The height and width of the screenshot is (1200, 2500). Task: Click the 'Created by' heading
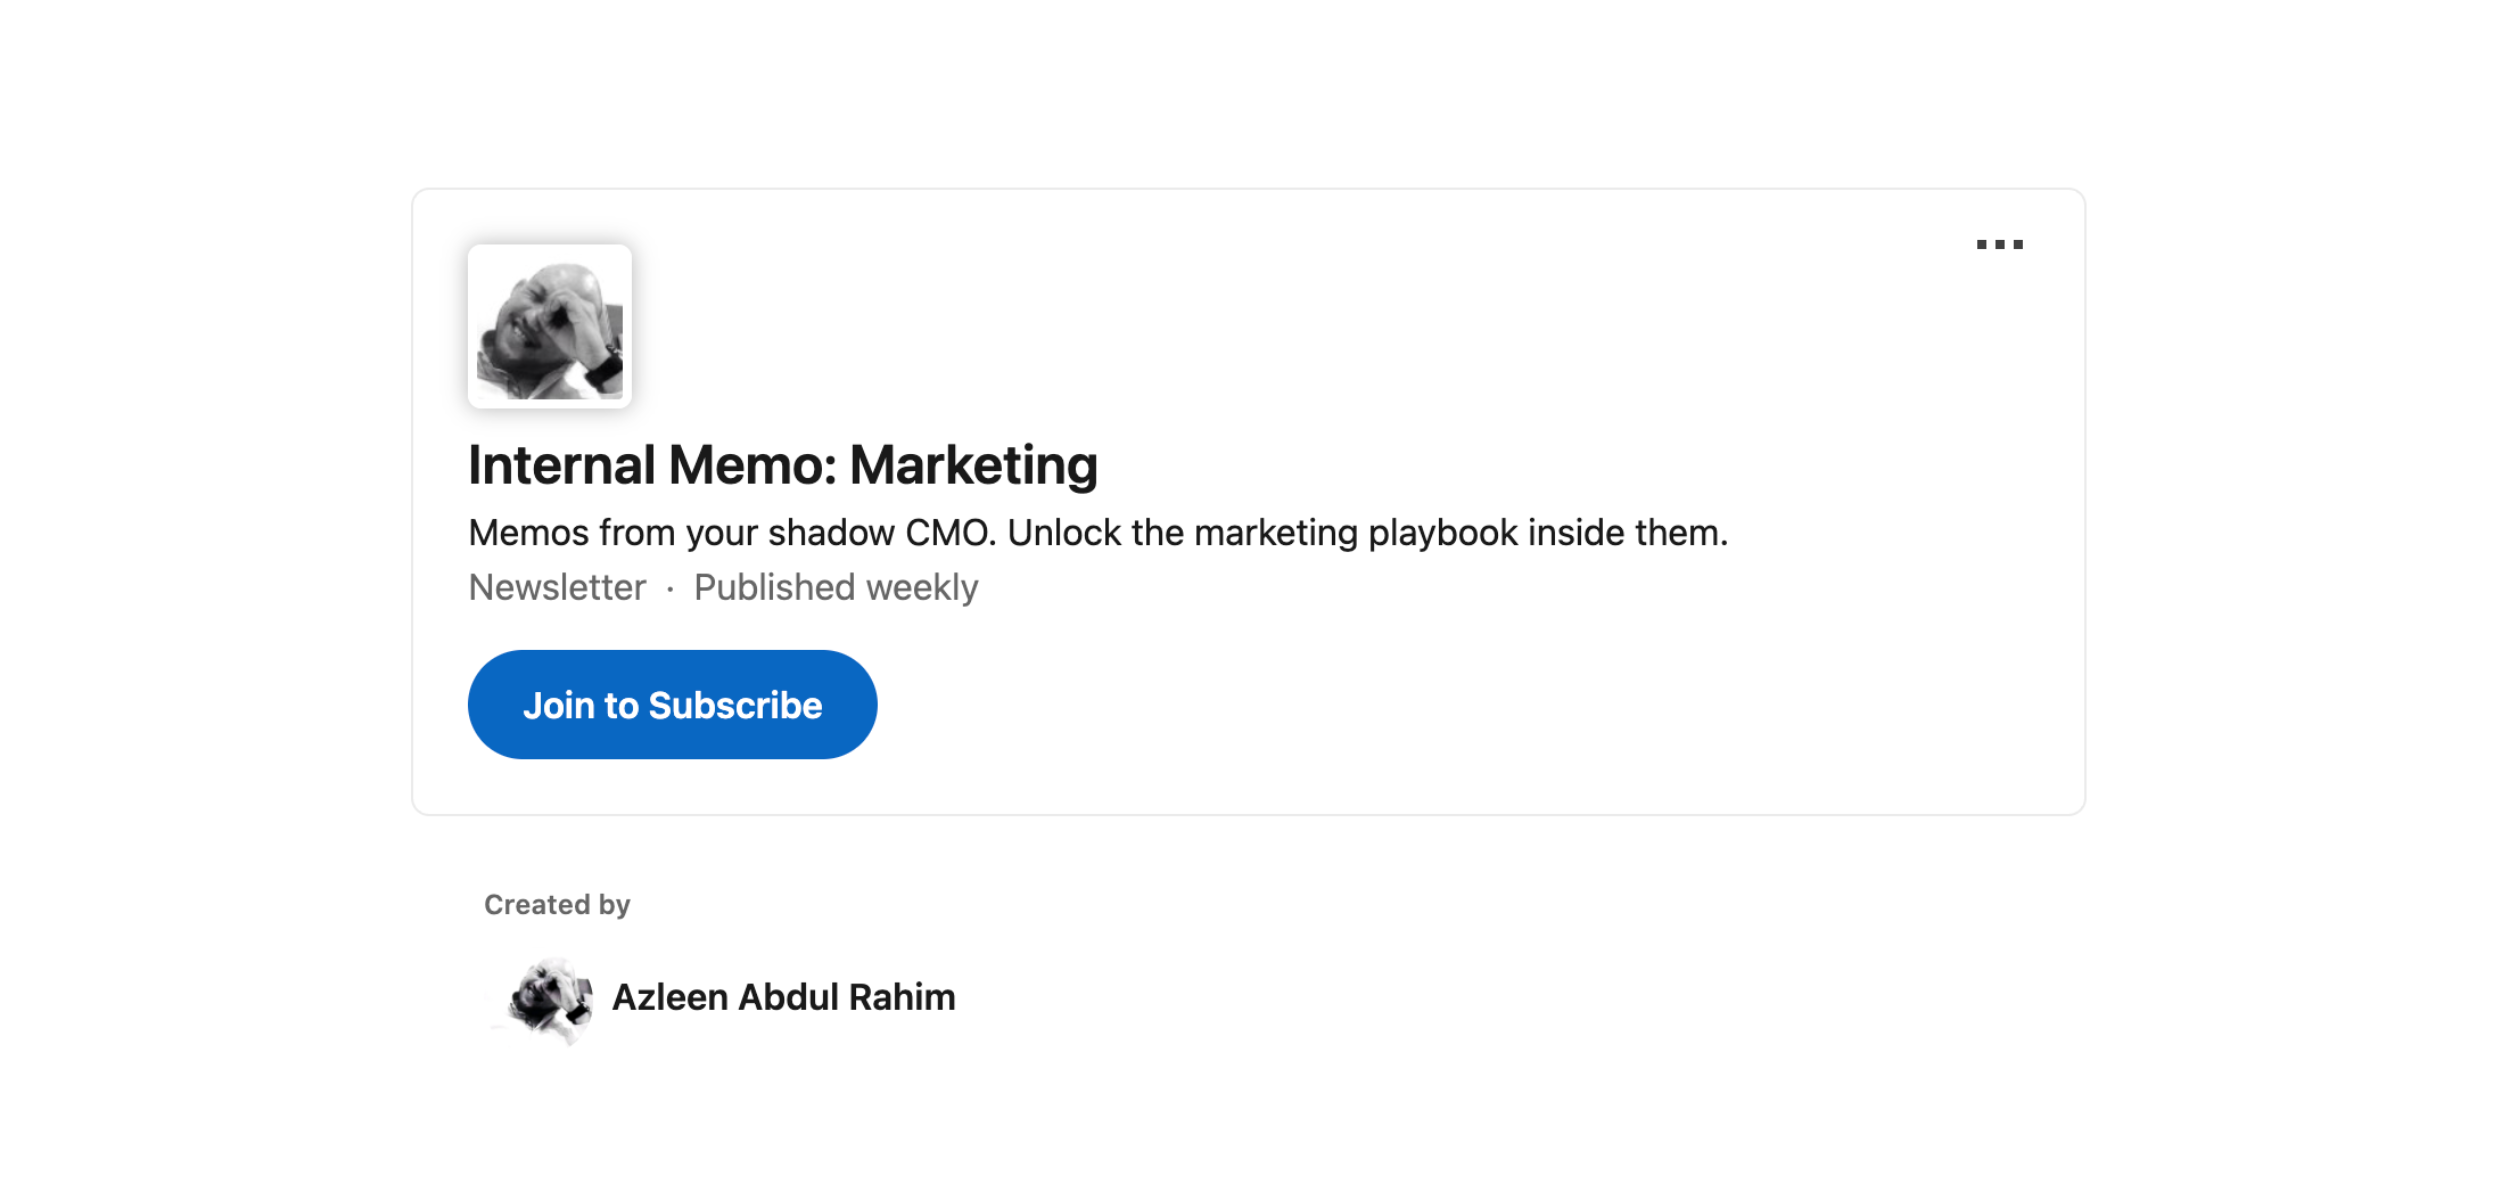click(x=557, y=905)
